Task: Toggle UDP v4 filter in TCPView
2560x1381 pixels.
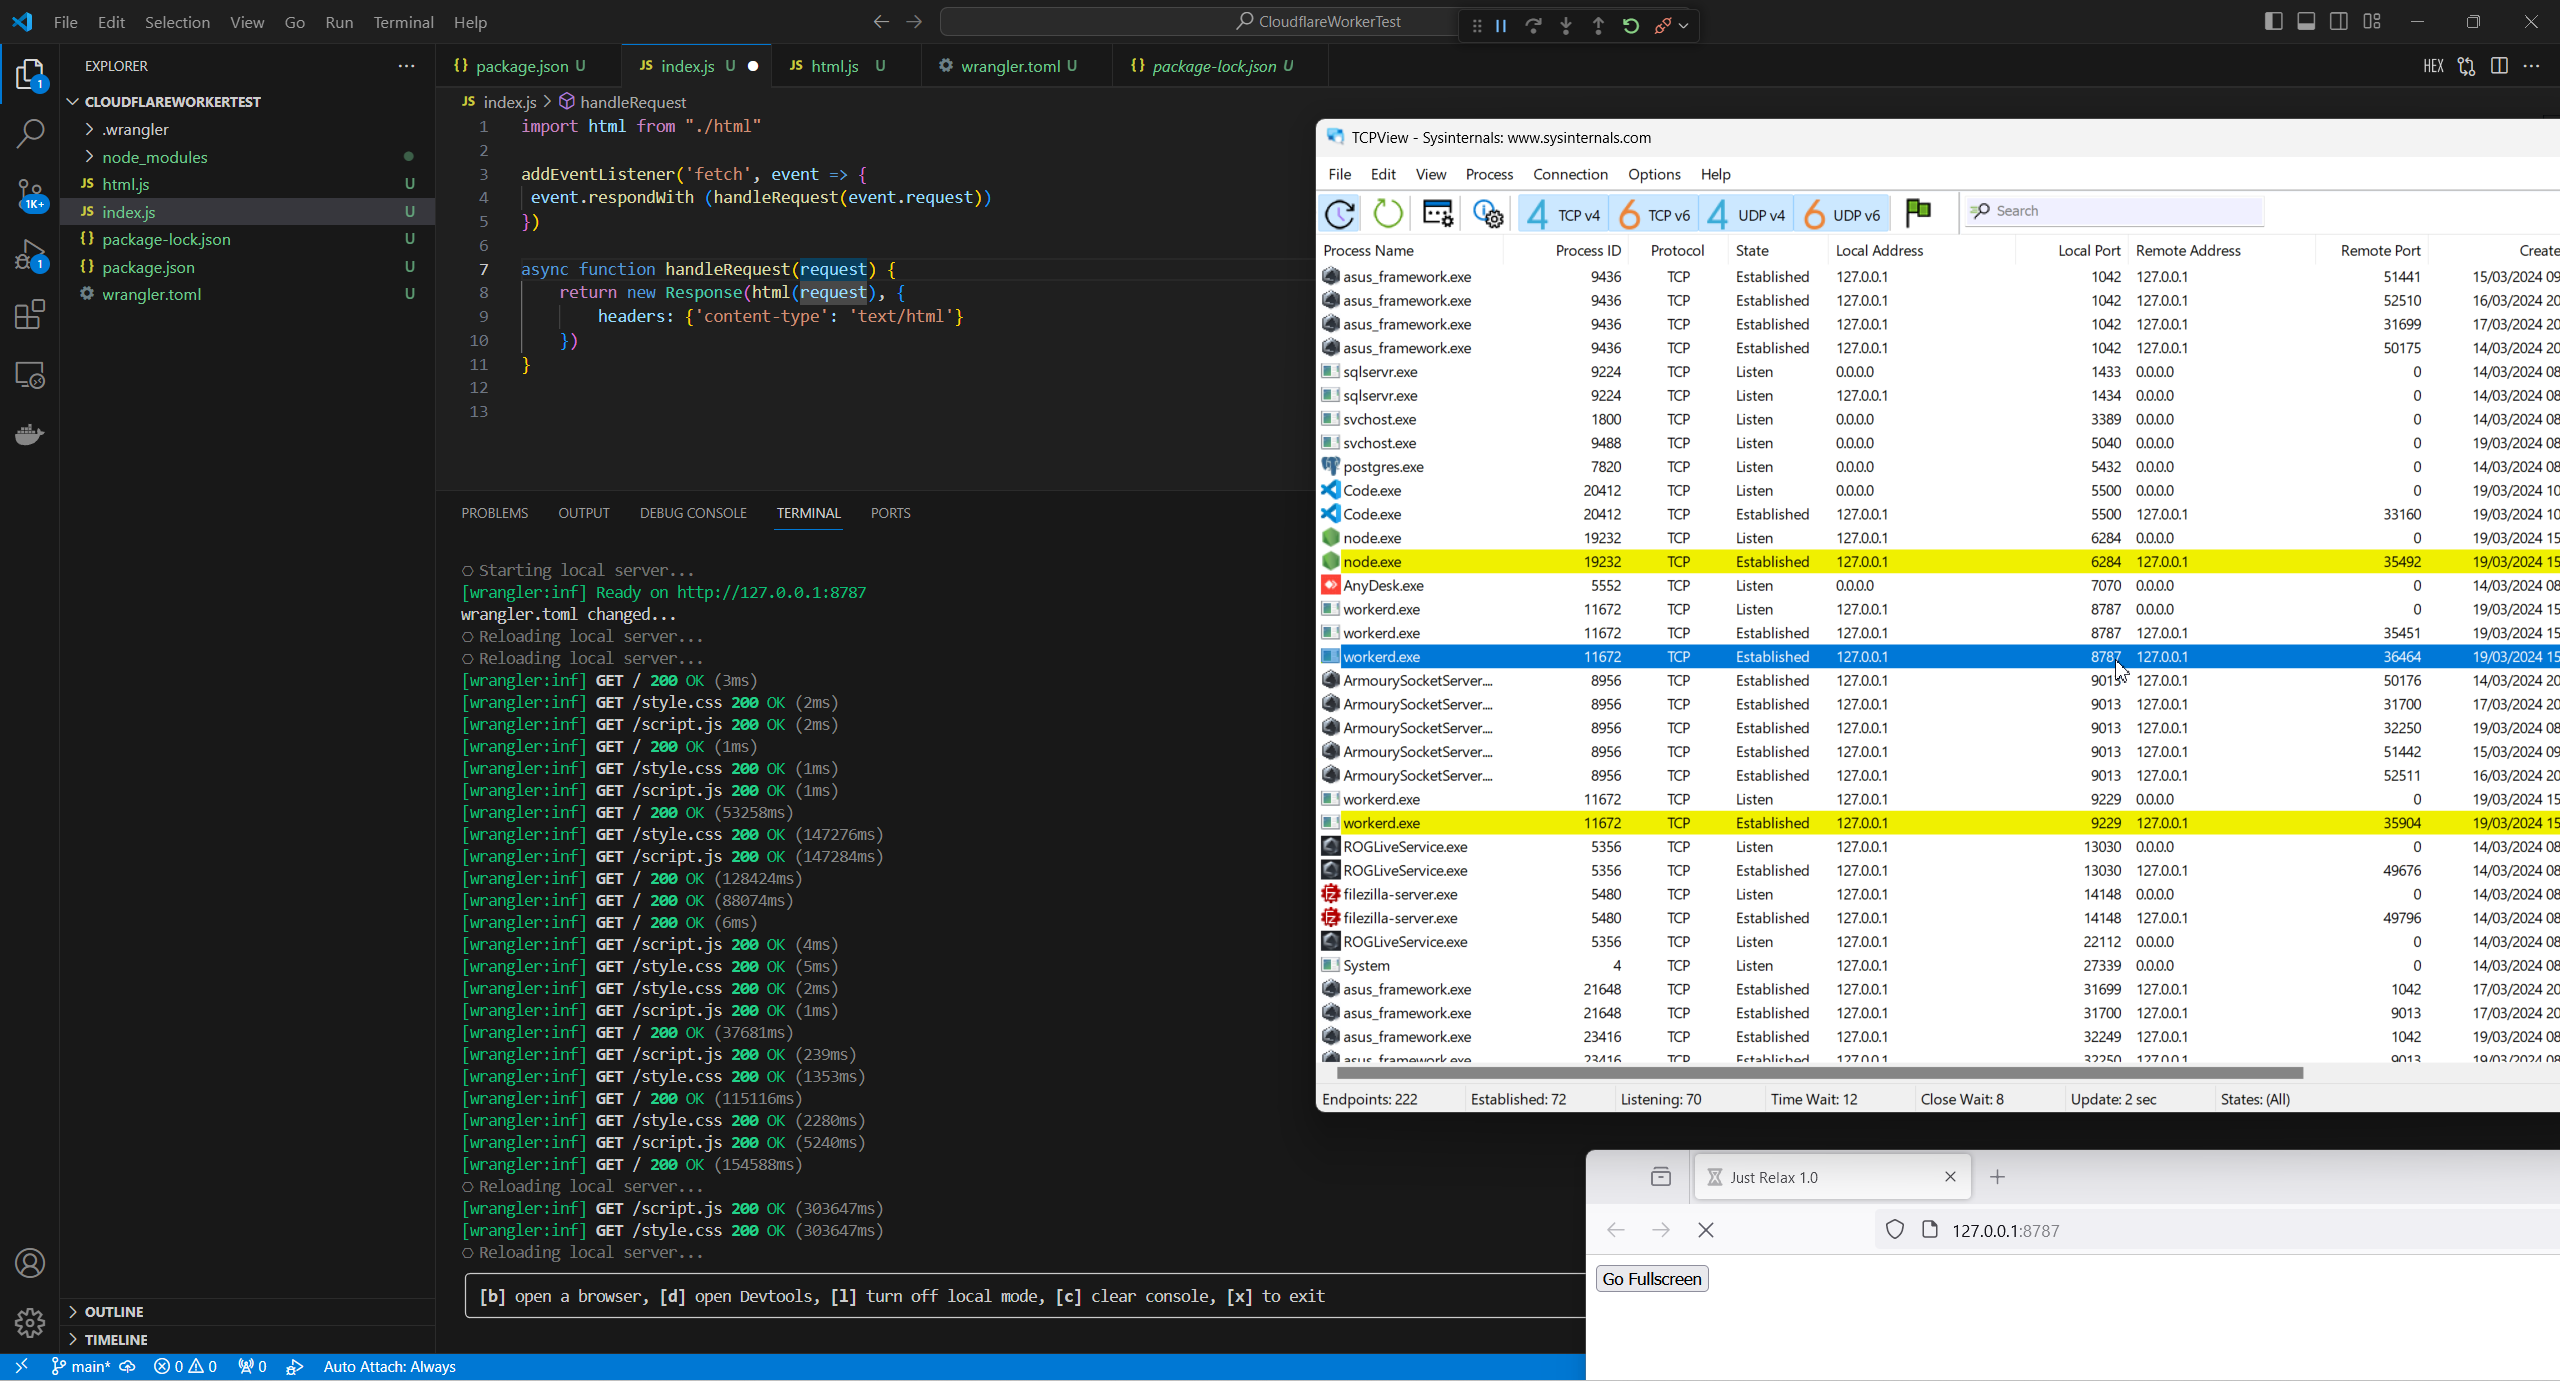Action: [1747, 214]
